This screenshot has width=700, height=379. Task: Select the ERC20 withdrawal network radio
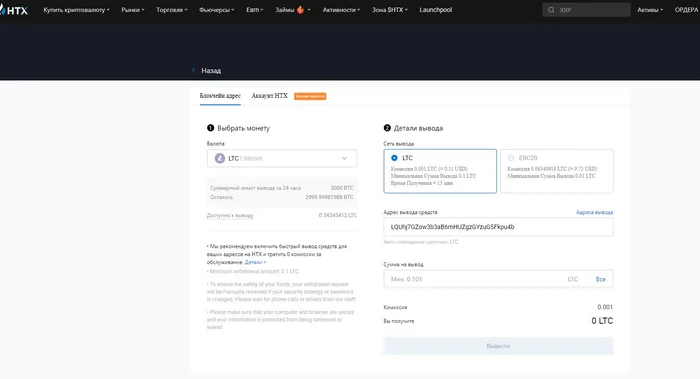511,158
